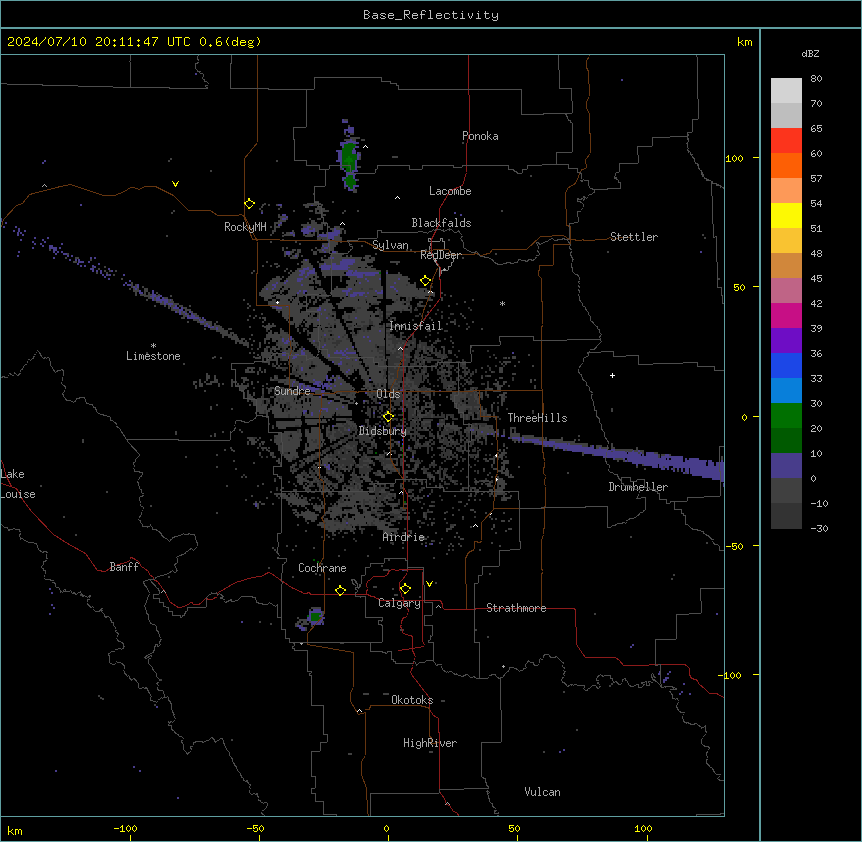
Task: Select the white asterisk above the Limestone label
Action: pos(153,346)
